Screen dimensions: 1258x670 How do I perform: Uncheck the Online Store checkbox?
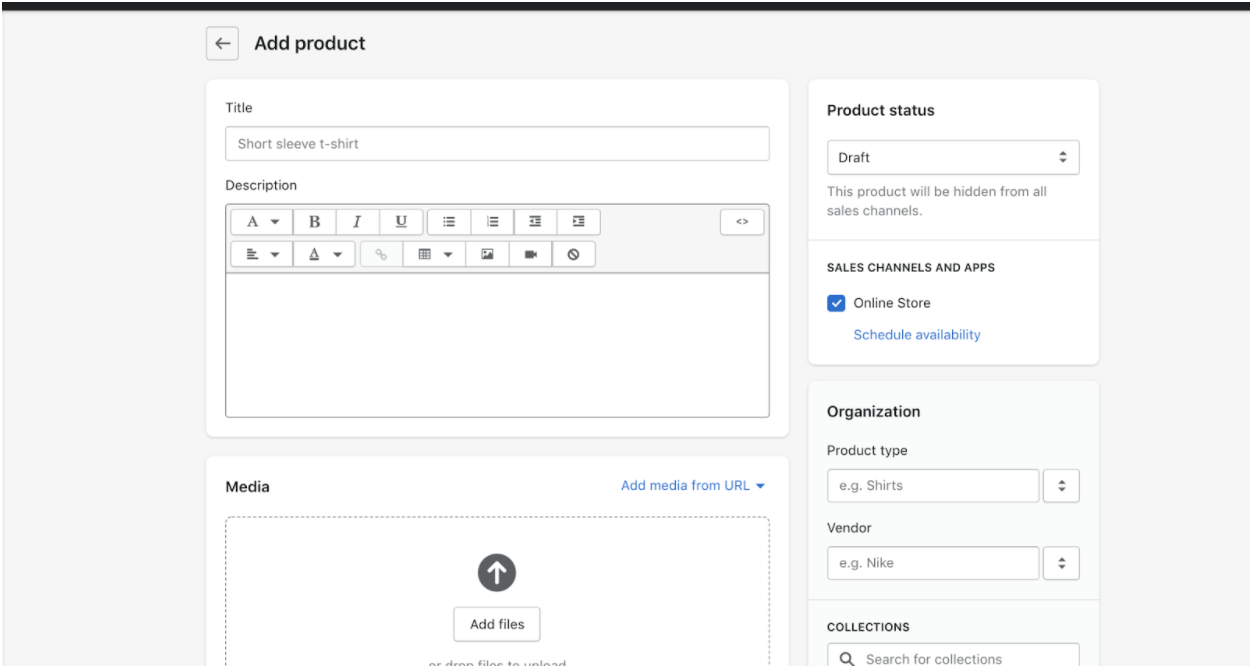[x=837, y=303]
